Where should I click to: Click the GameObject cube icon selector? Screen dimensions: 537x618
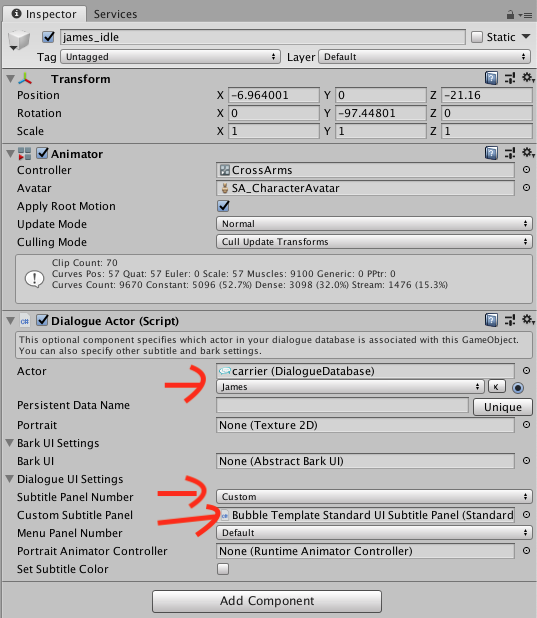click(x=19, y=41)
